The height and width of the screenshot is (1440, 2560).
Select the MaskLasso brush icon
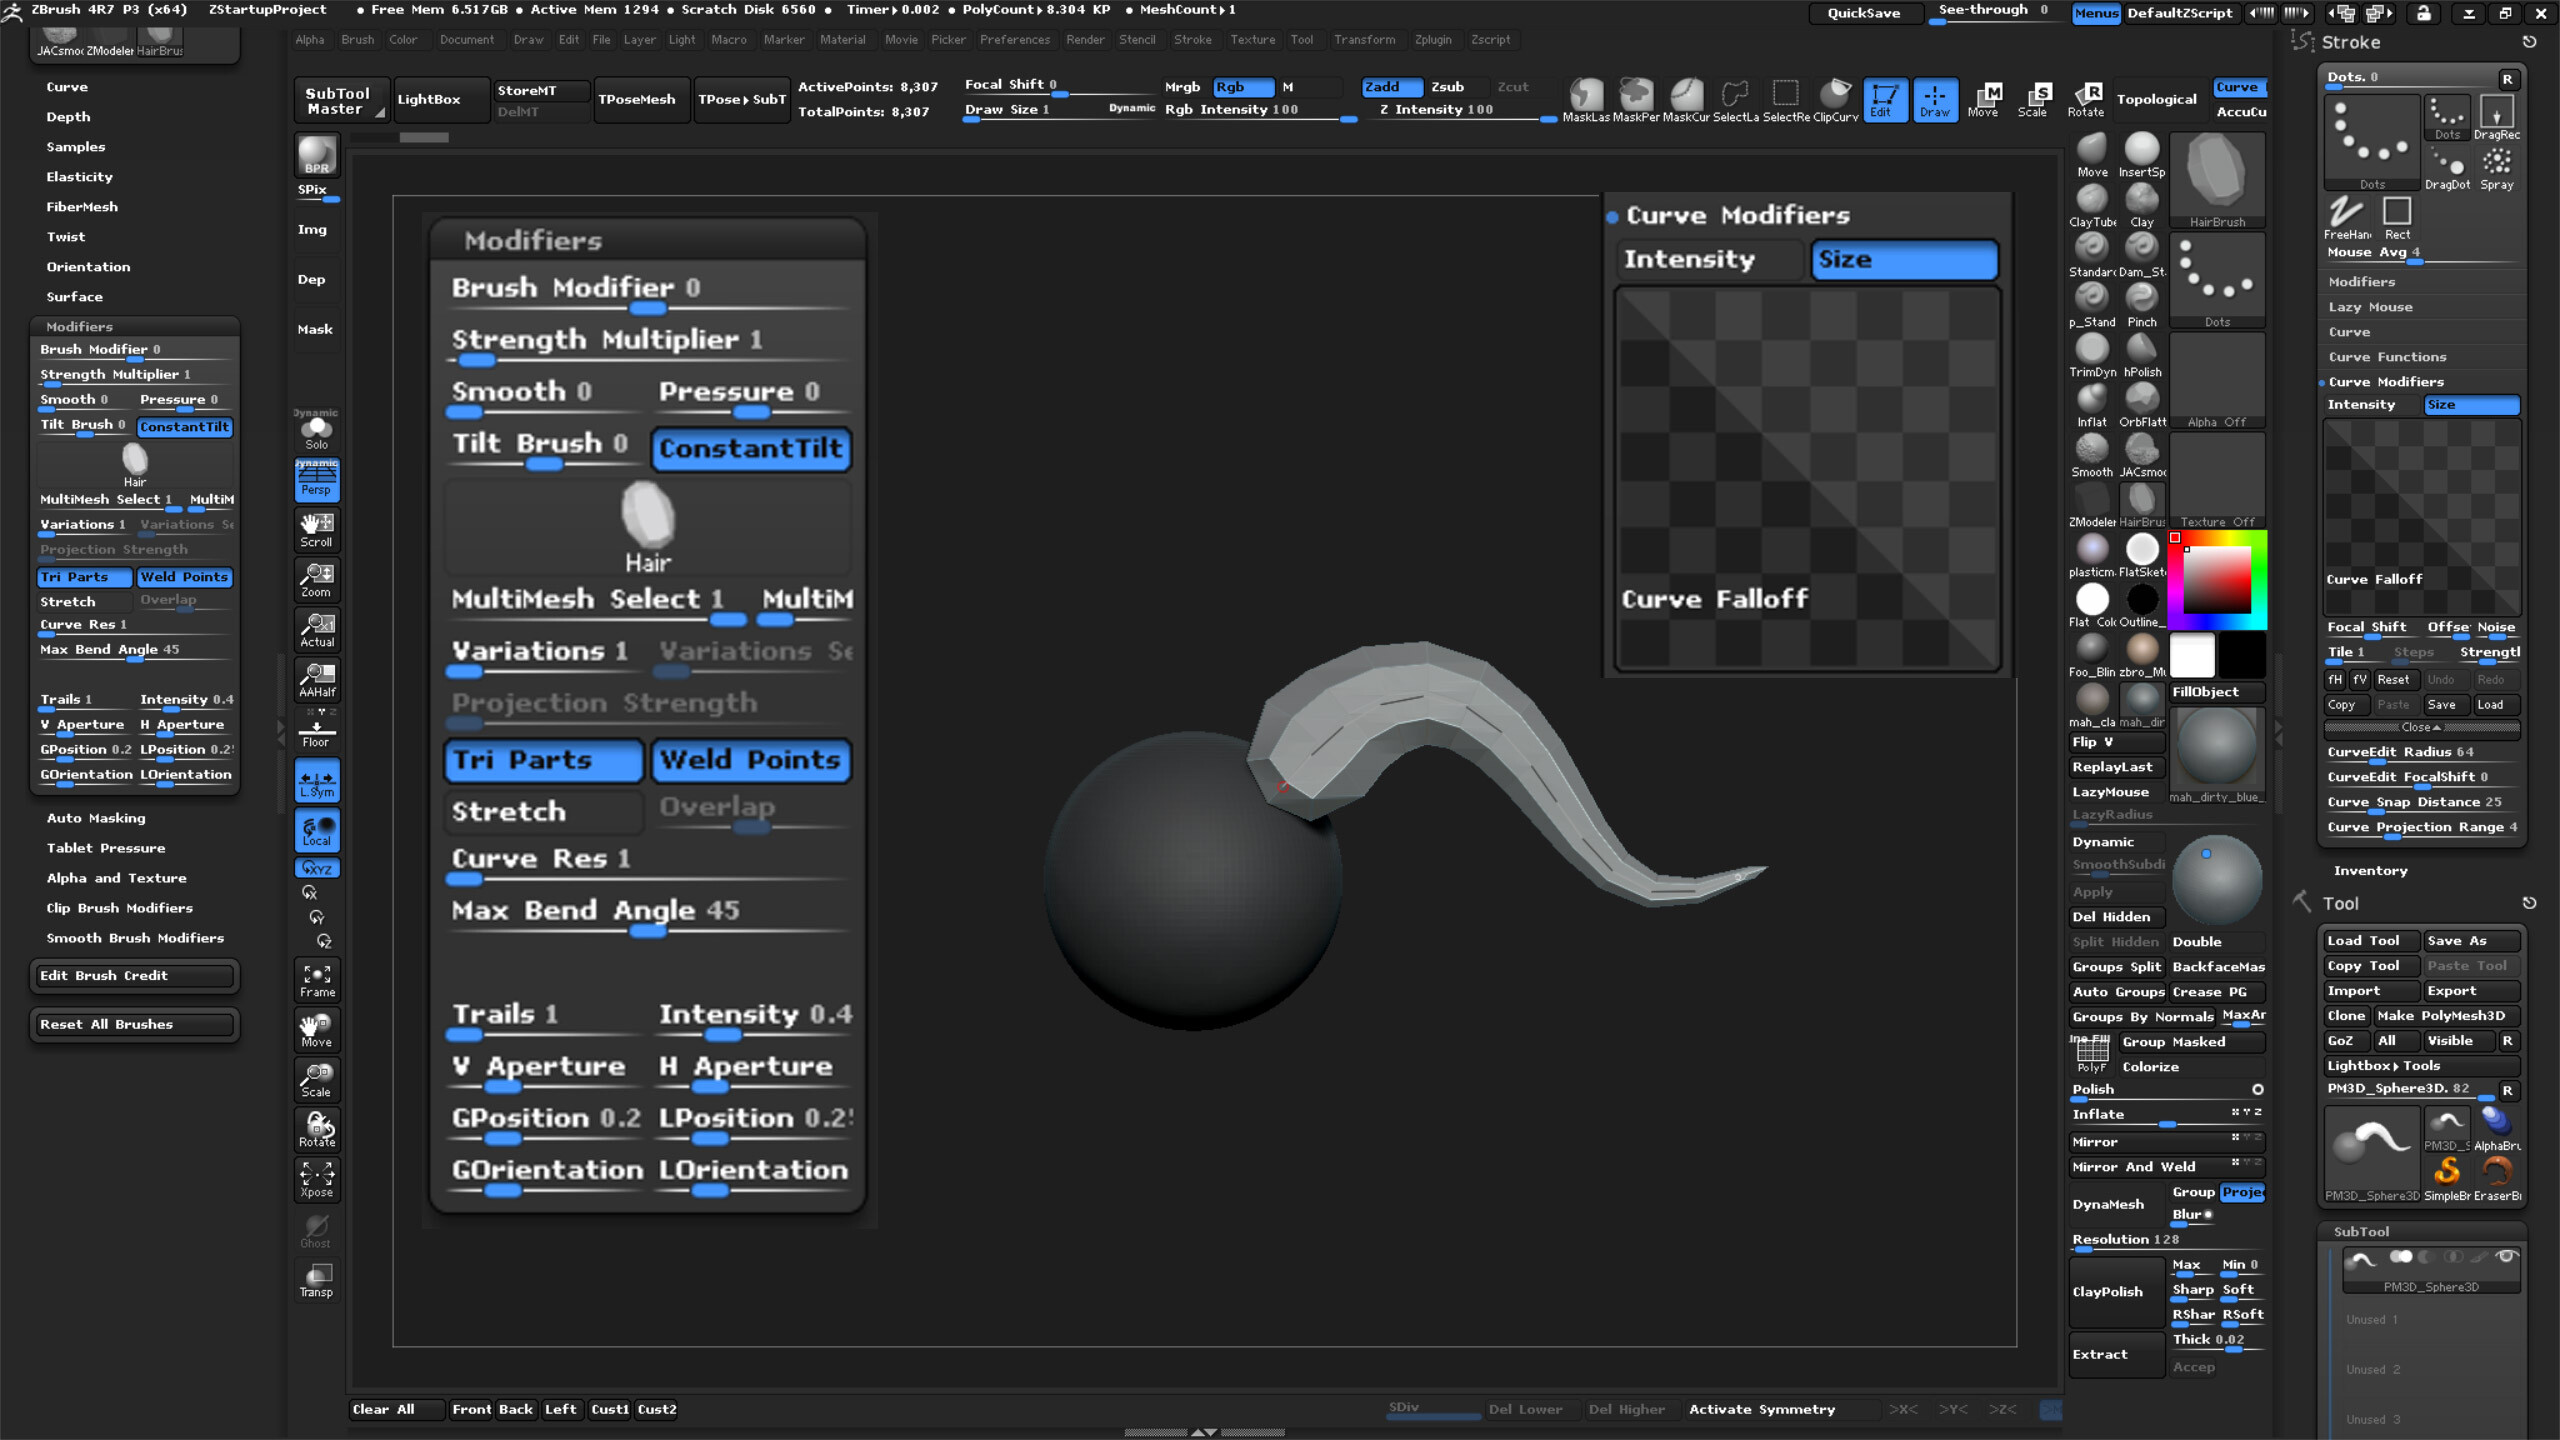pyautogui.click(x=1586, y=99)
